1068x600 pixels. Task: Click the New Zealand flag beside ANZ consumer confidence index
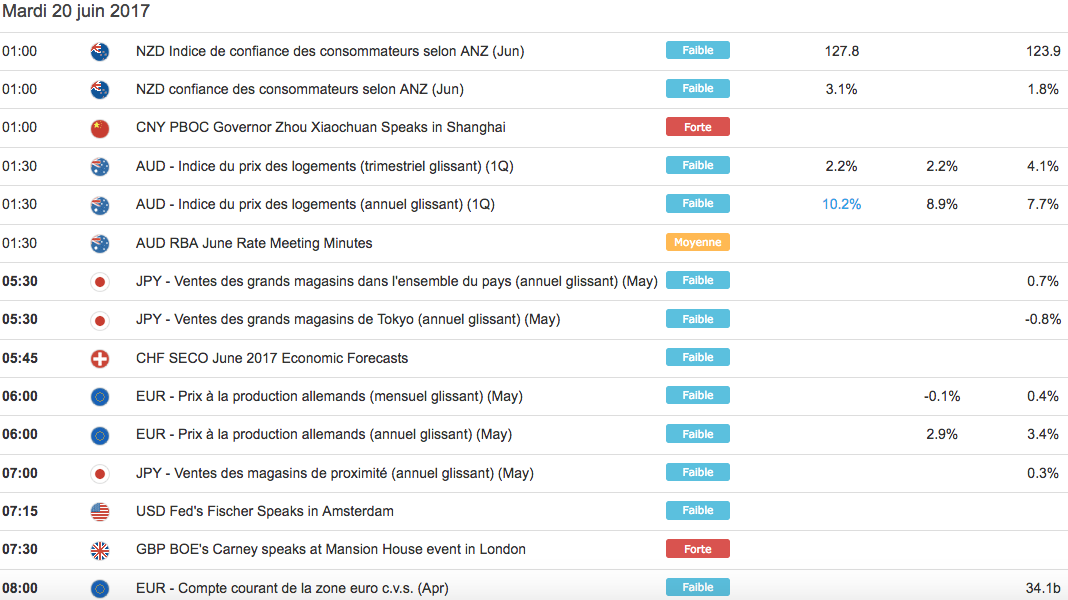tap(99, 51)
